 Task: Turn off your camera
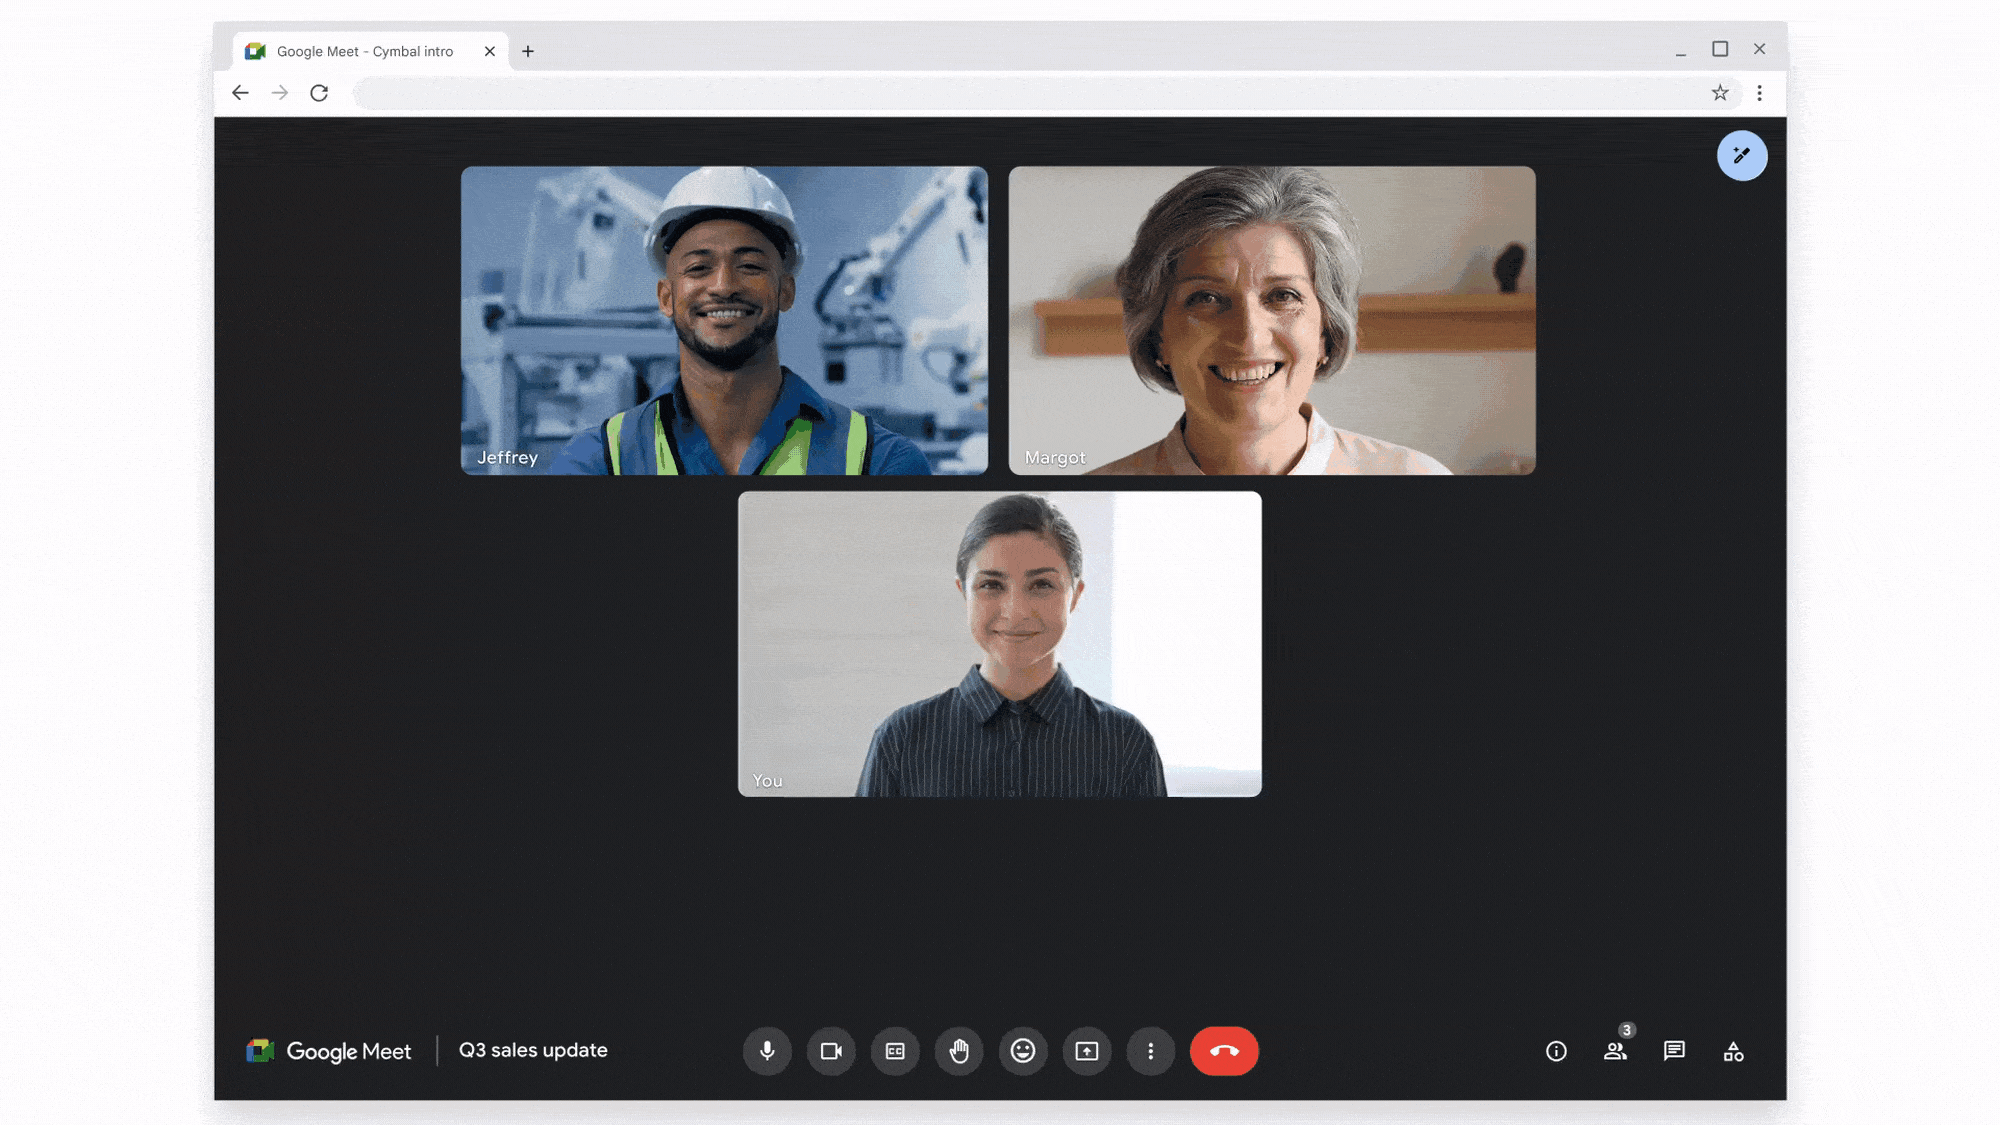[x=830, y=1051]
